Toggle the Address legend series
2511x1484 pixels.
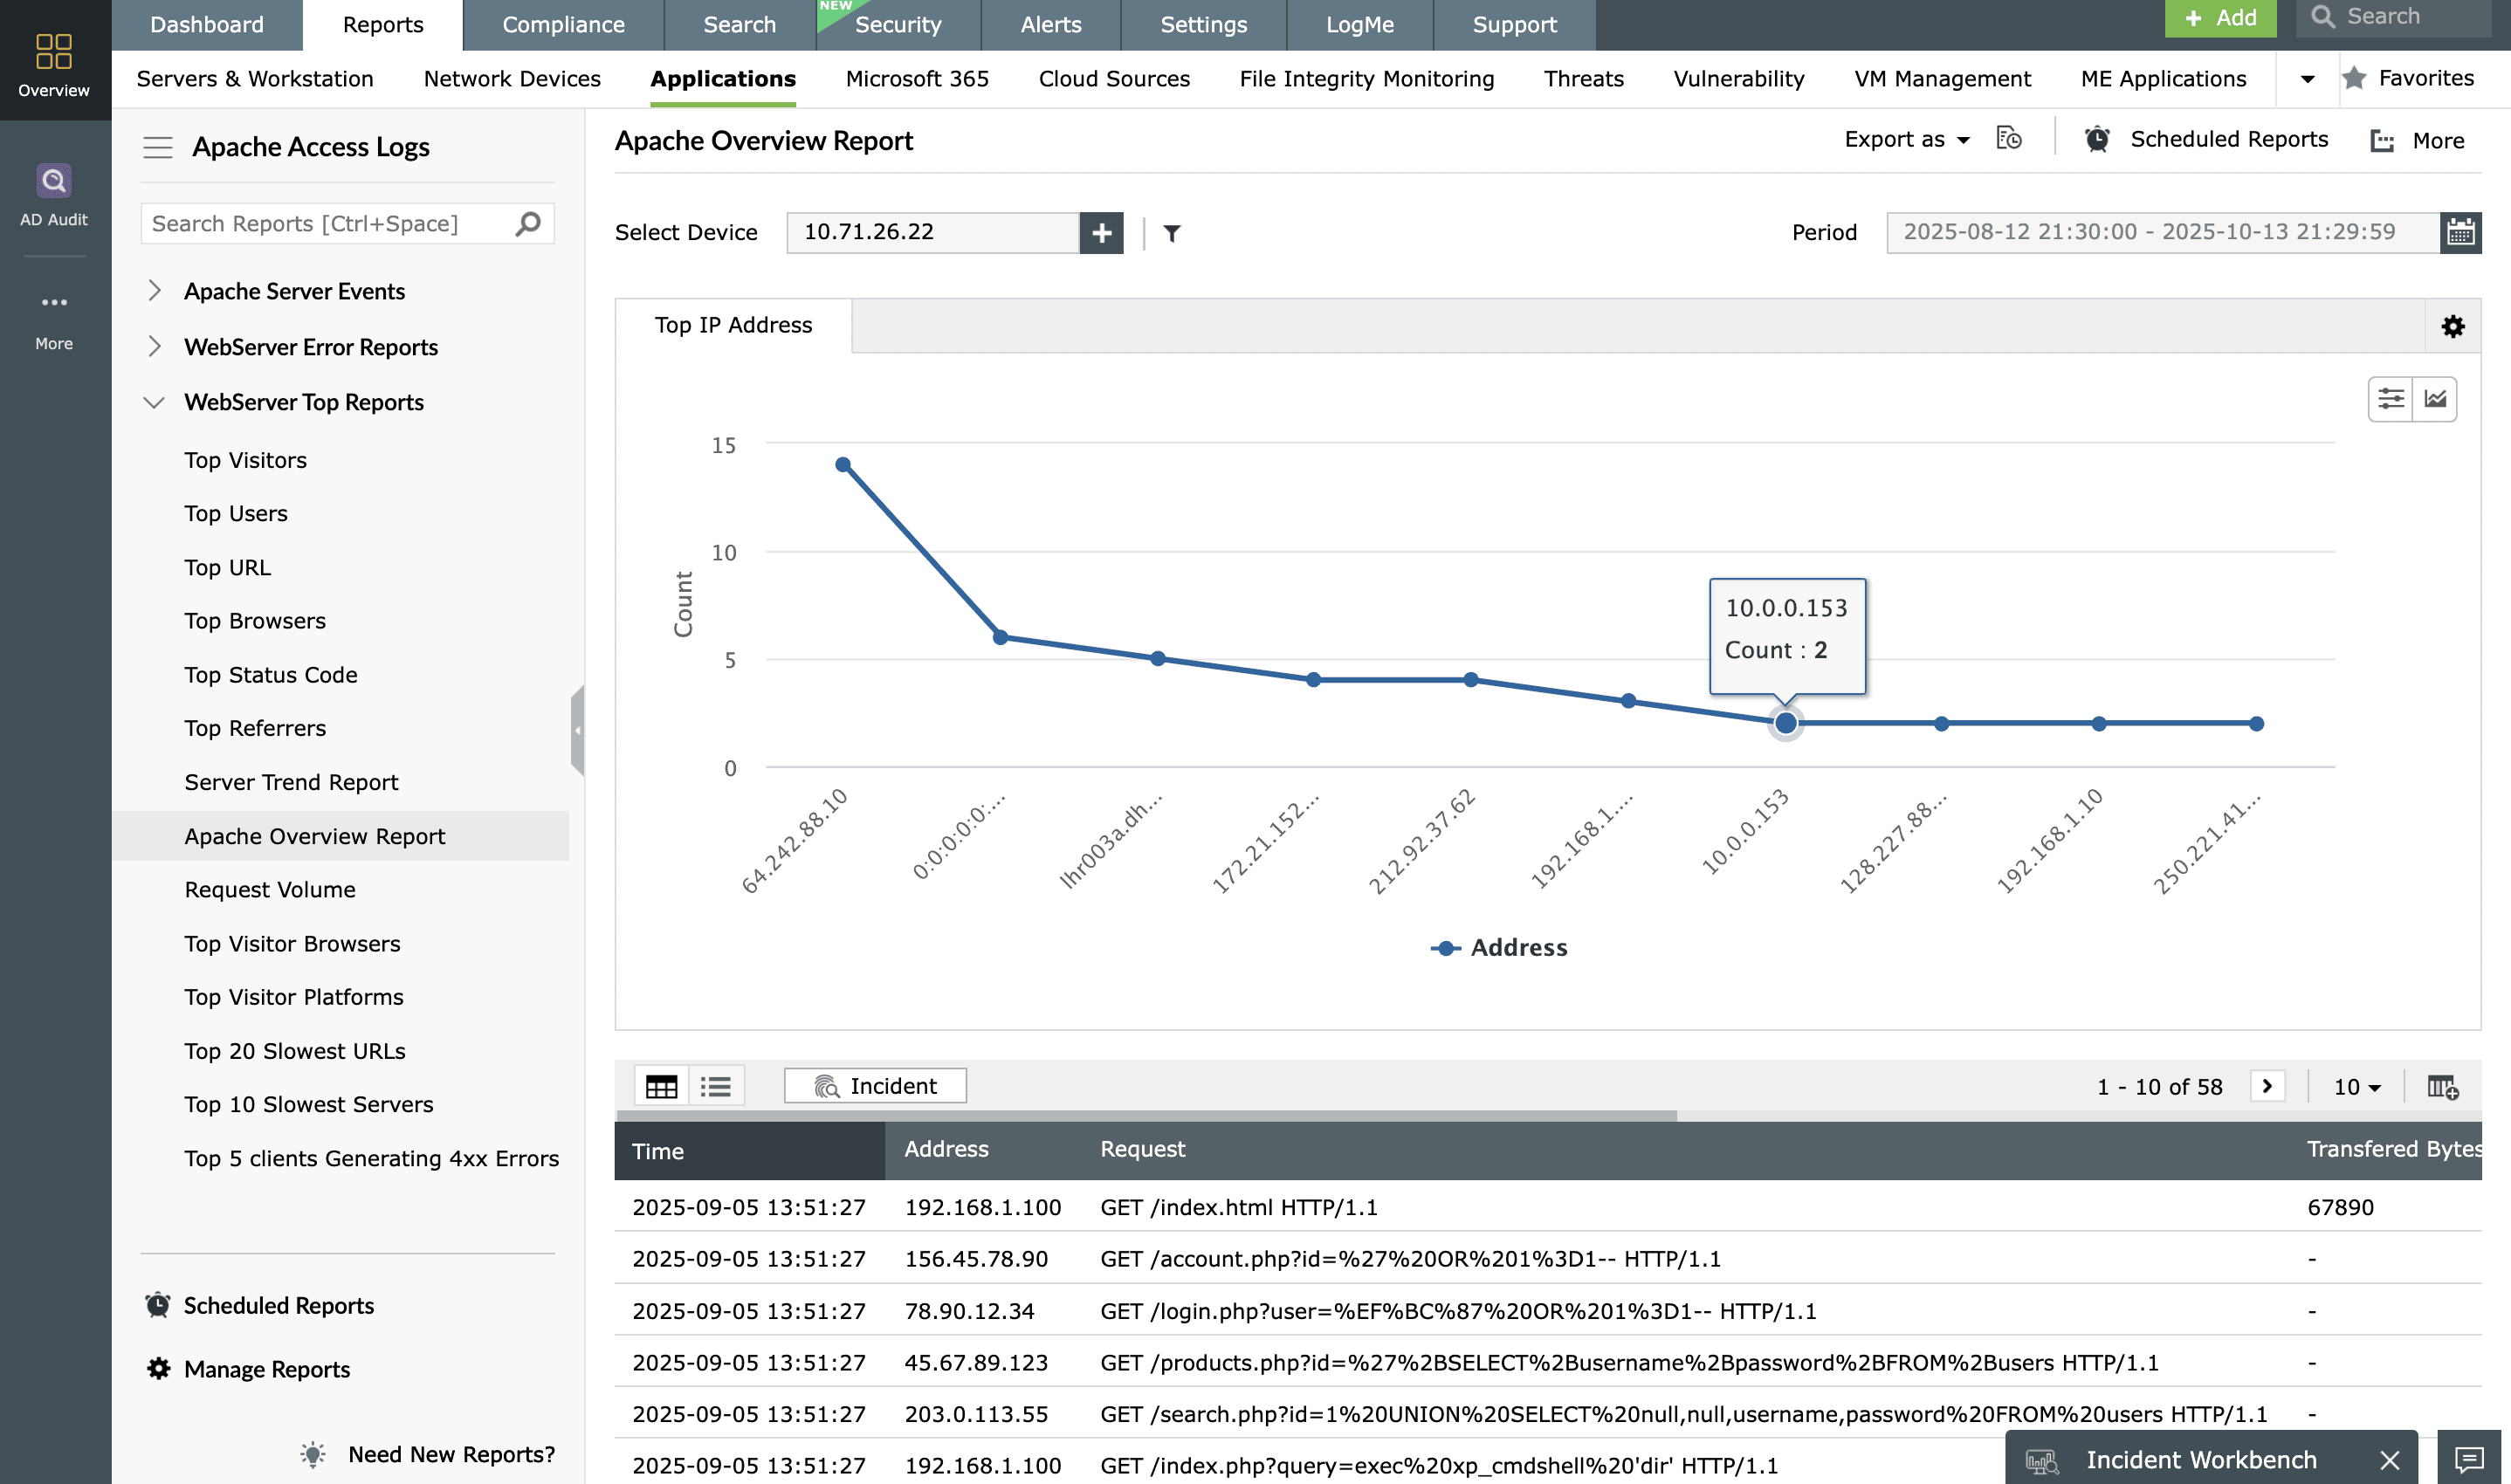tap(1498, 947)
